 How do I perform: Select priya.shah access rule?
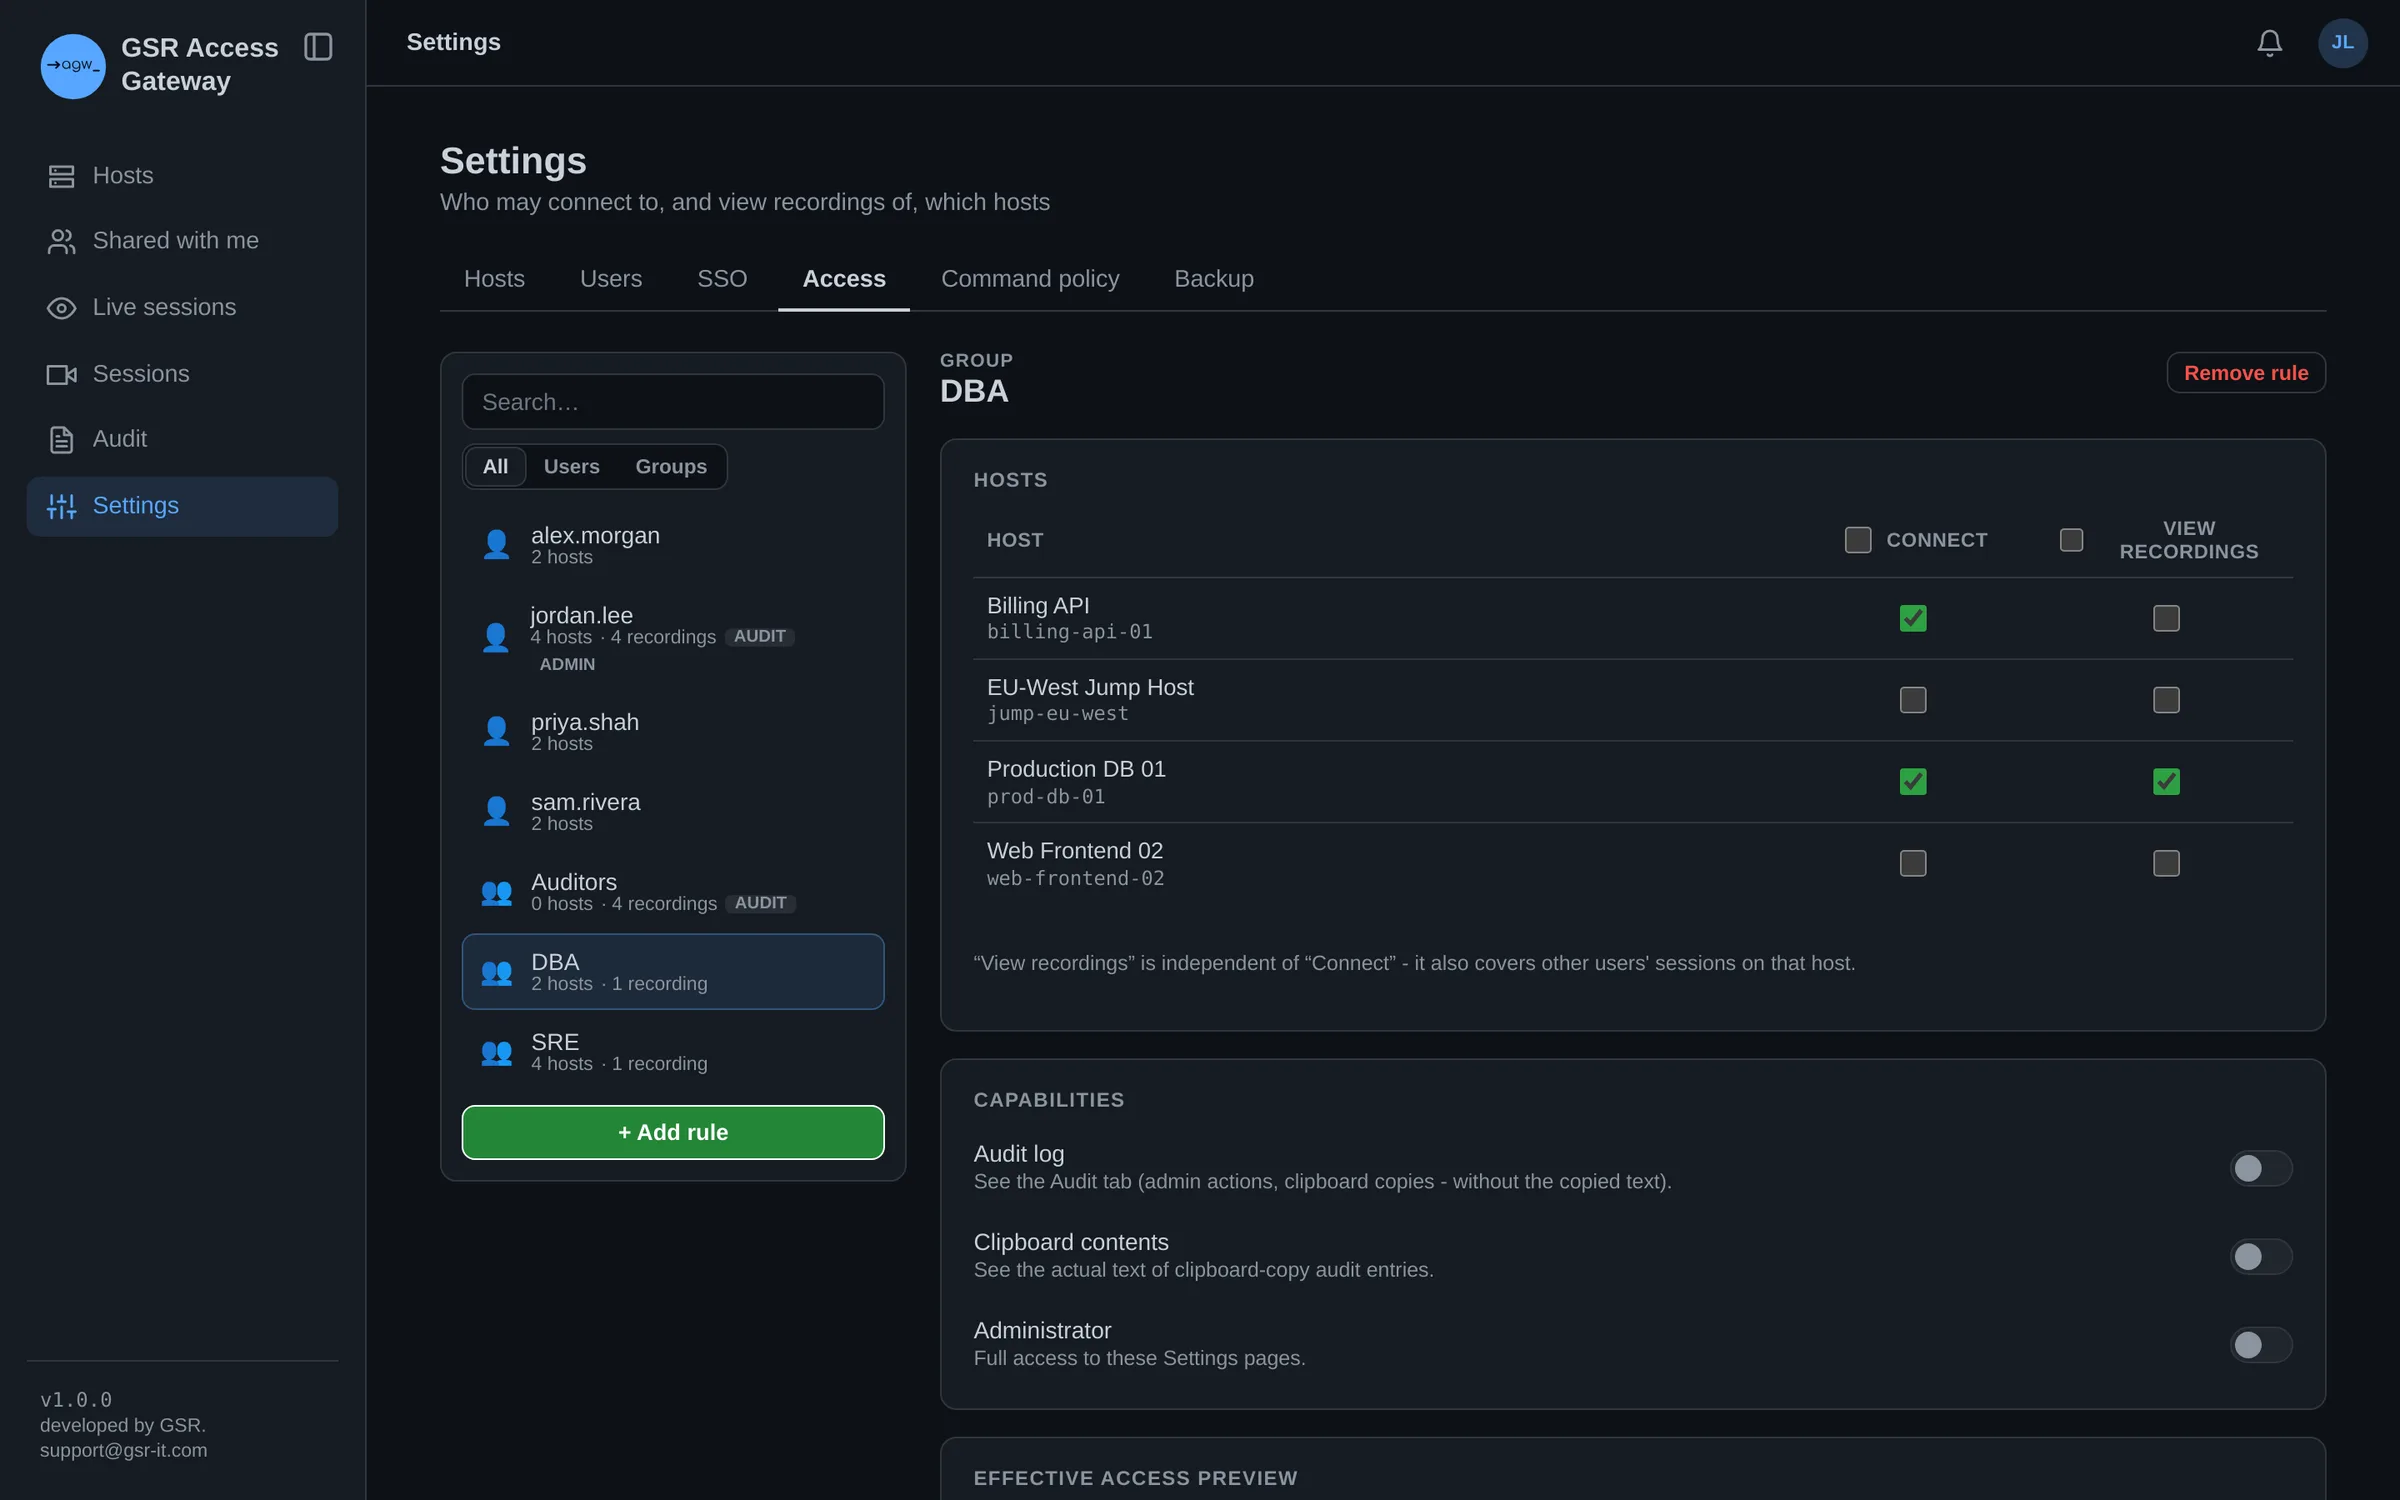click(x=673, y=732)
